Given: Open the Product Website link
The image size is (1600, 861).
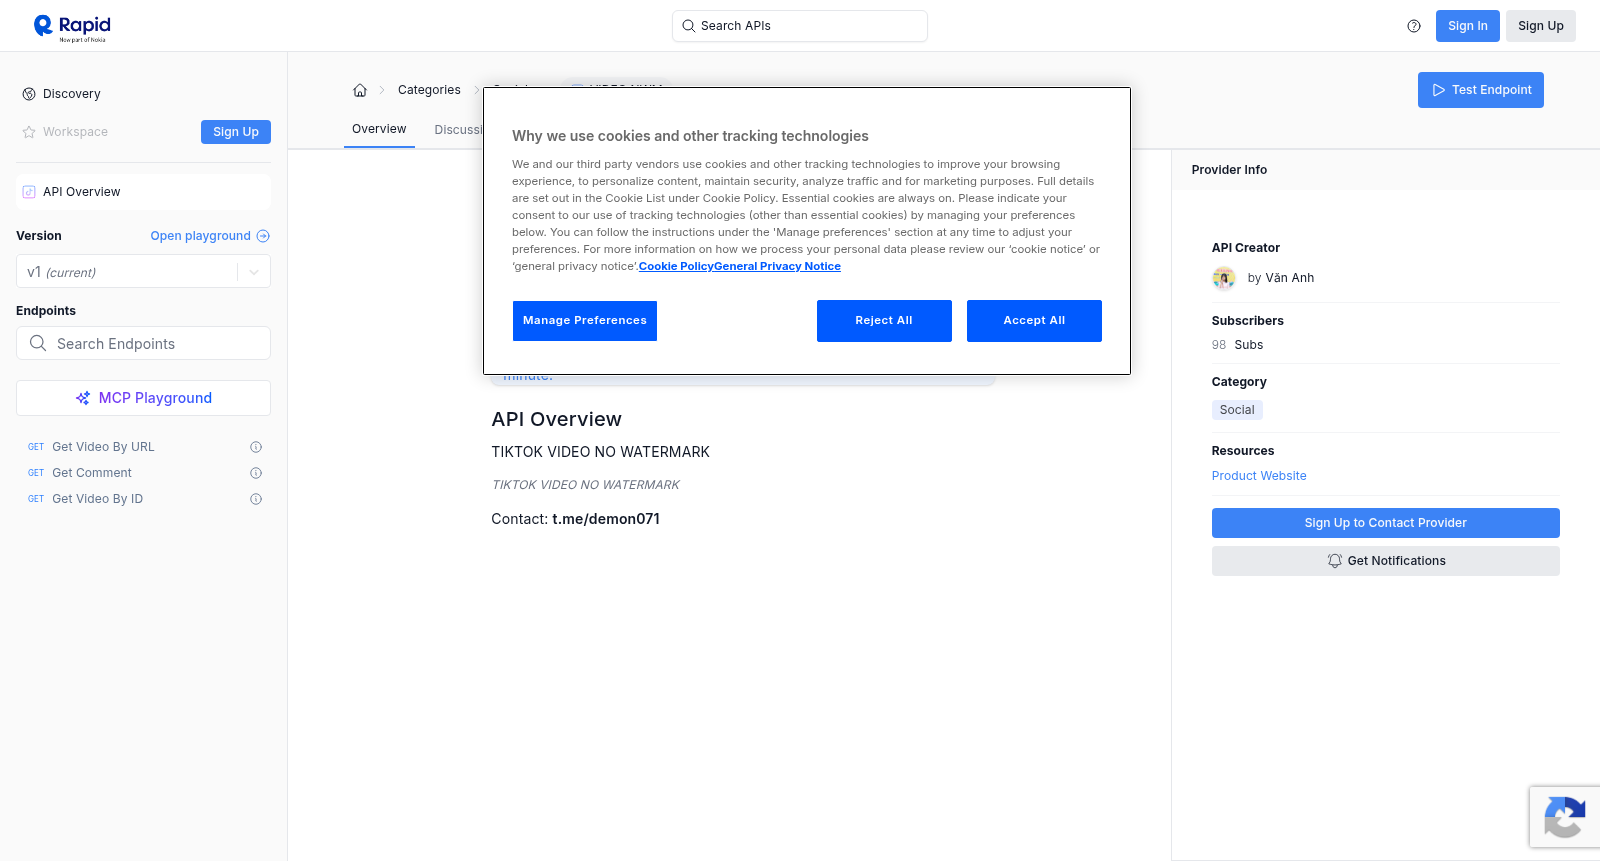Looking at the screenshot, I should pyautogui.click(x=1259, y=476).
